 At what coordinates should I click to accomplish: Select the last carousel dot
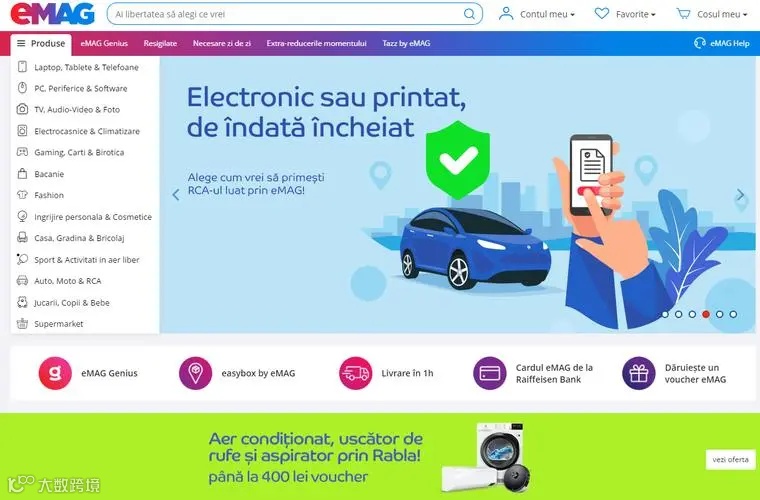click(733, 314)
